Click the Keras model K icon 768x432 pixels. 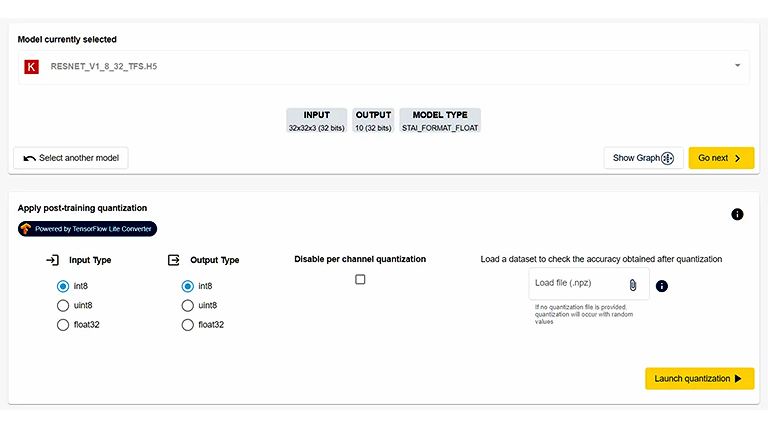(31, 66)
